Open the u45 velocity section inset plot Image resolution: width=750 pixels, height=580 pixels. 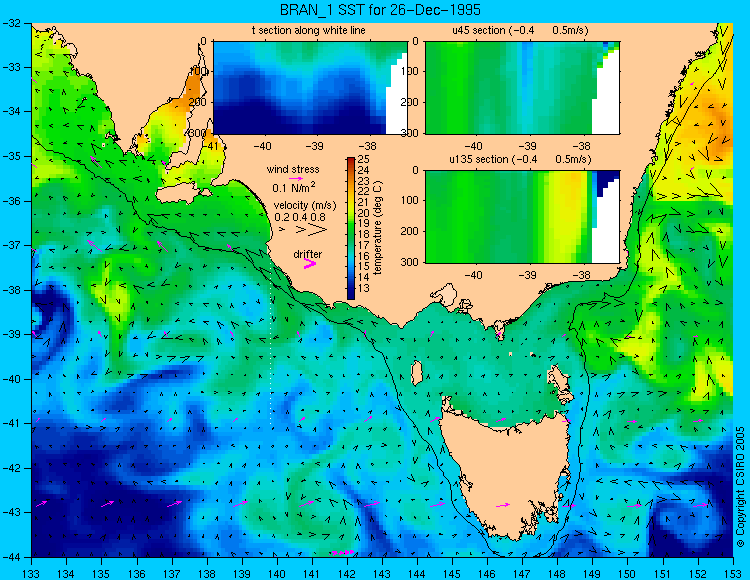pos(522,88)
